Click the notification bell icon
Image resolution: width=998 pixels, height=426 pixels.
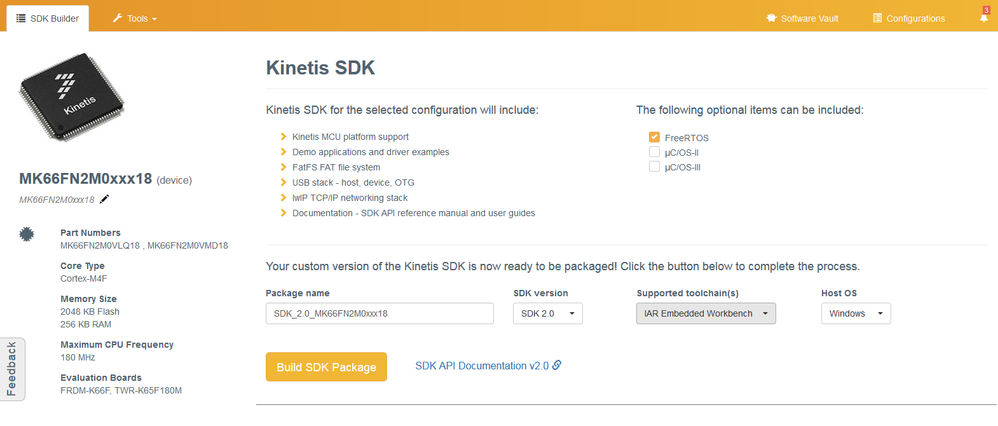click(983, 18)
